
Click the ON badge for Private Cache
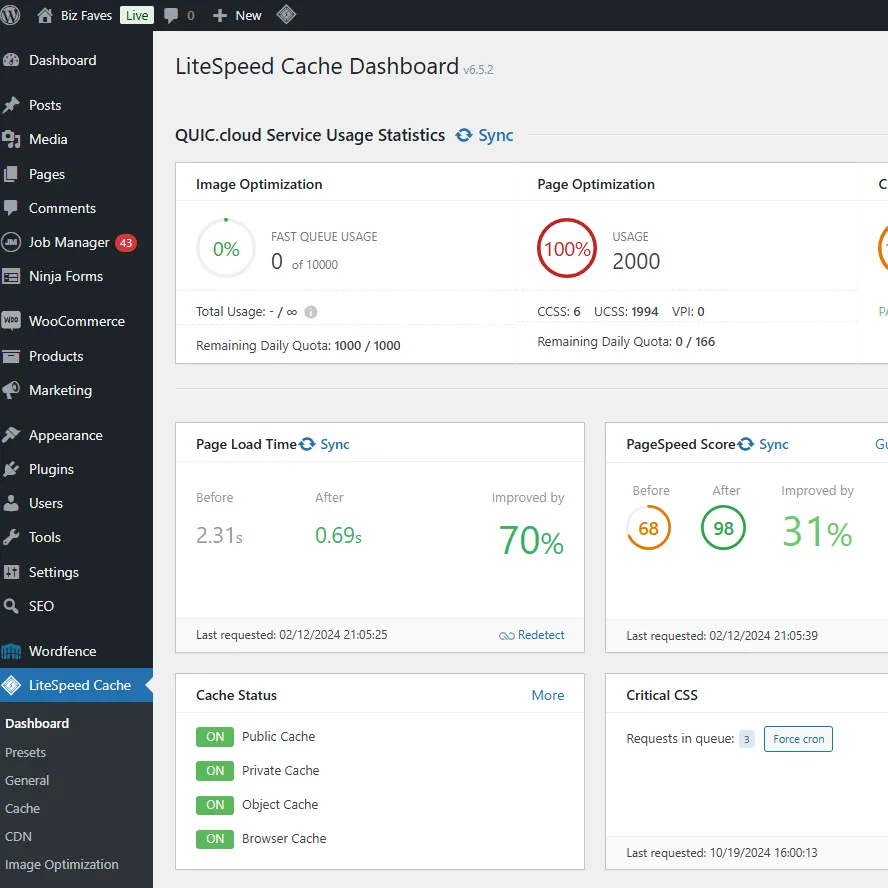[215, 771]
